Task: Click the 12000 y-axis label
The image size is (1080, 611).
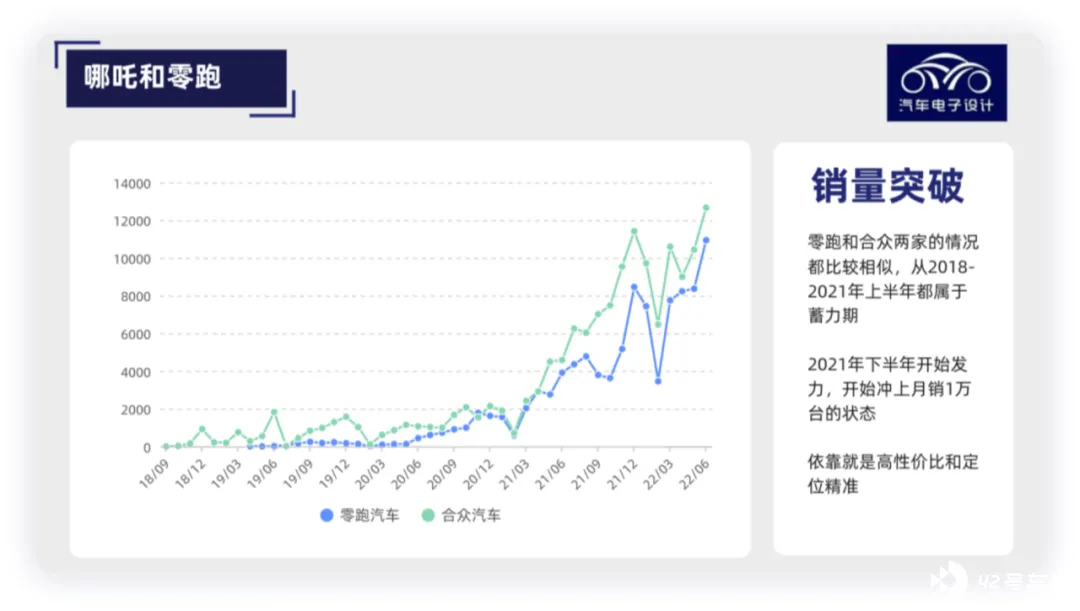Action: (x=132, y=222)
